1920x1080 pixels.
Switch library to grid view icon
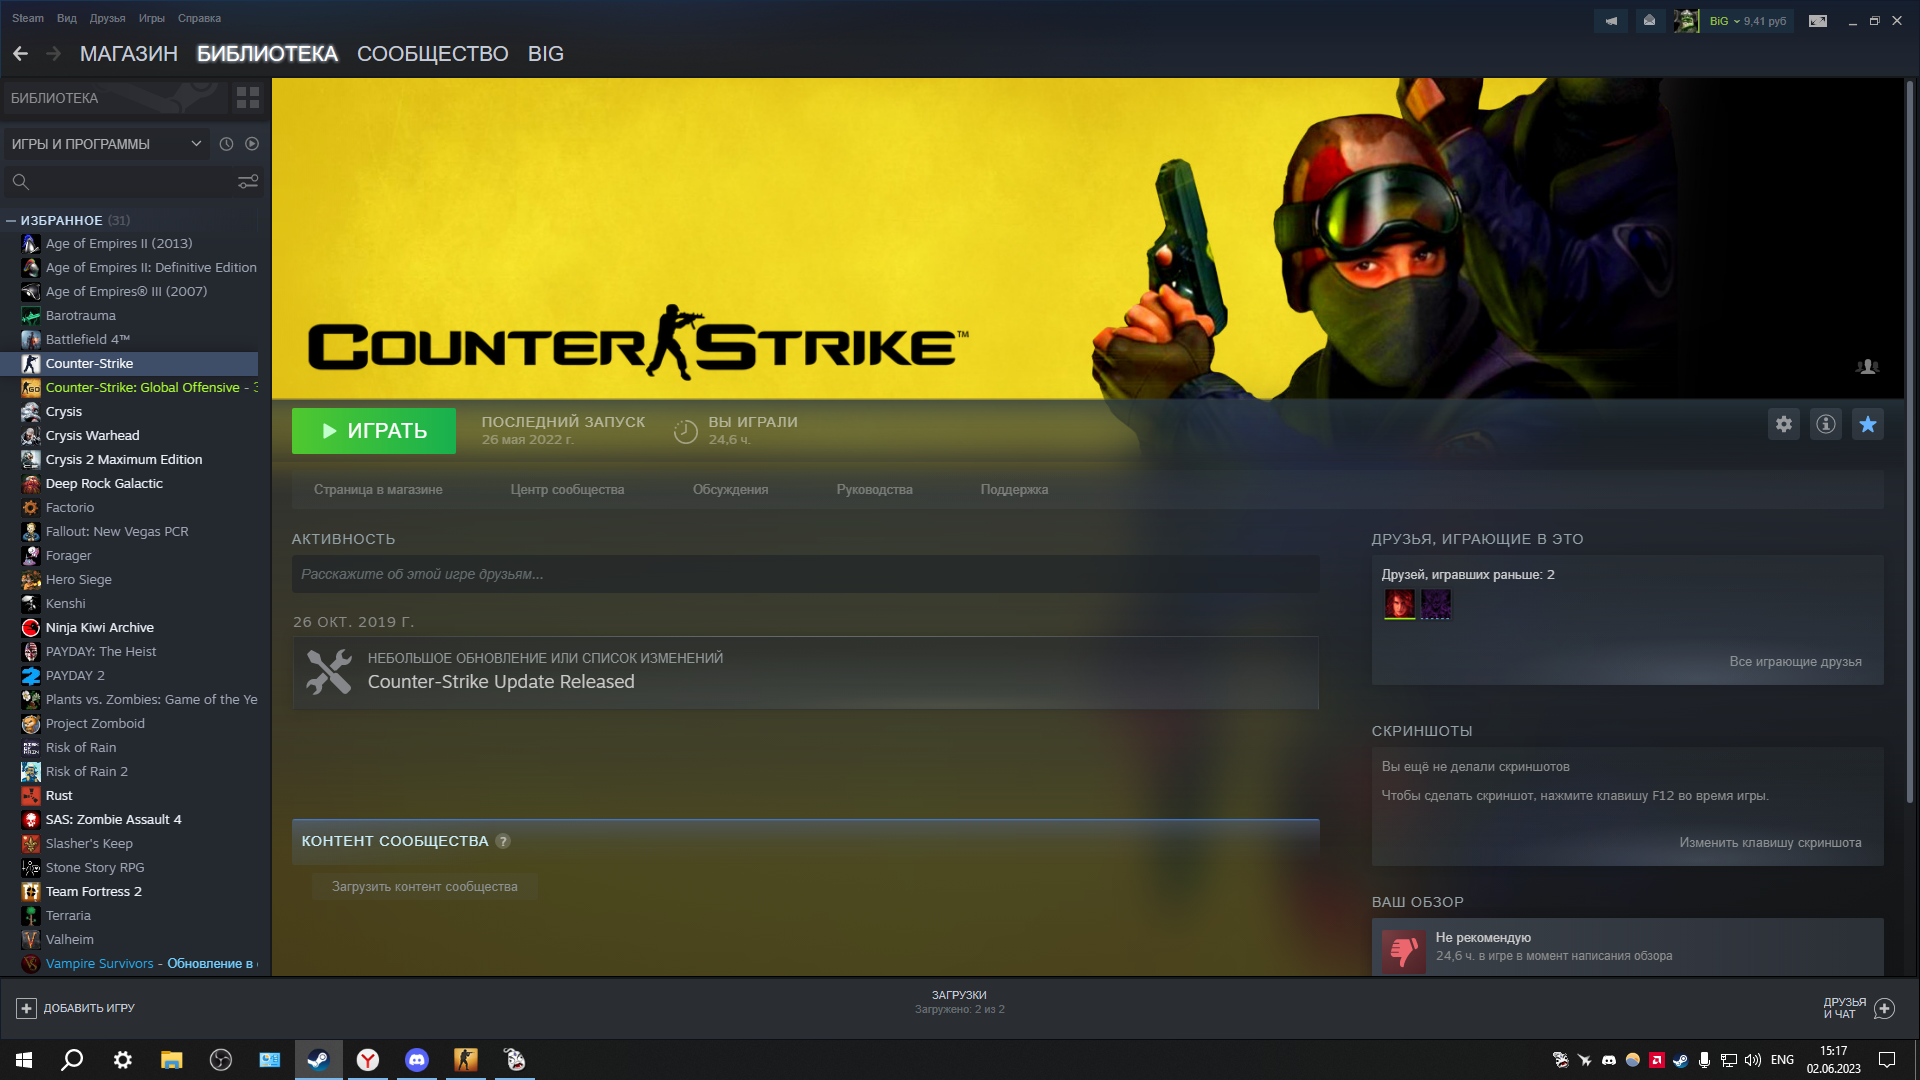(x=247, y=98)
